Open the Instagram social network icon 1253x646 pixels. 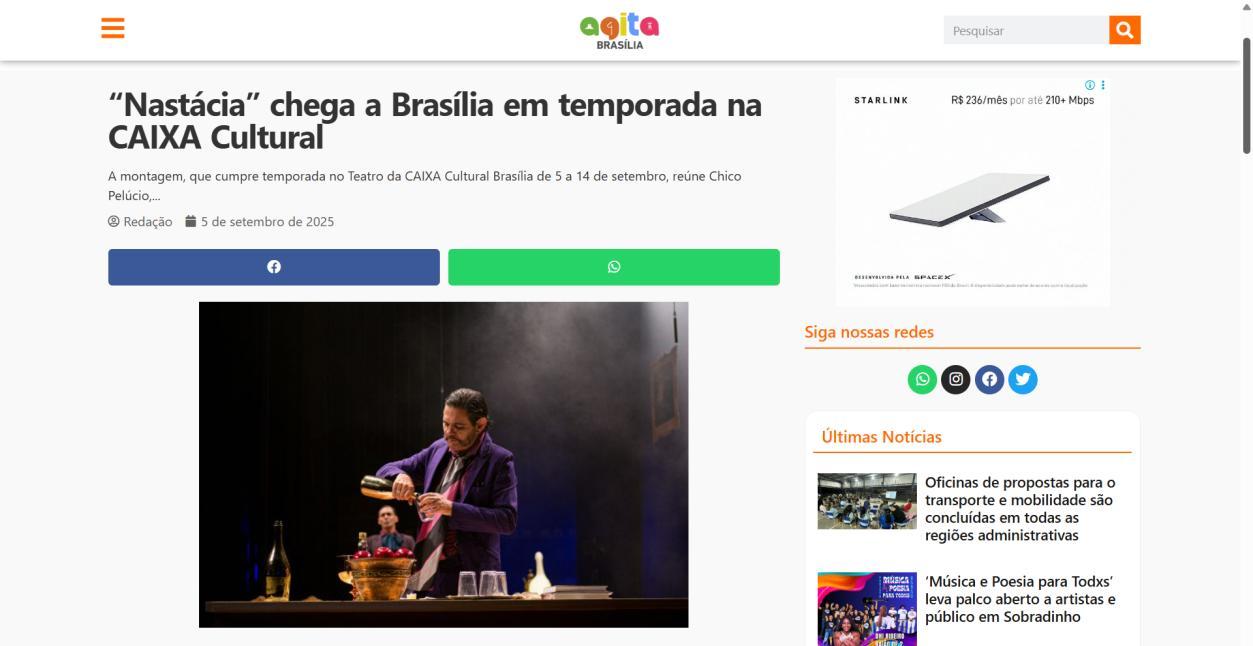tap(956, 379)
